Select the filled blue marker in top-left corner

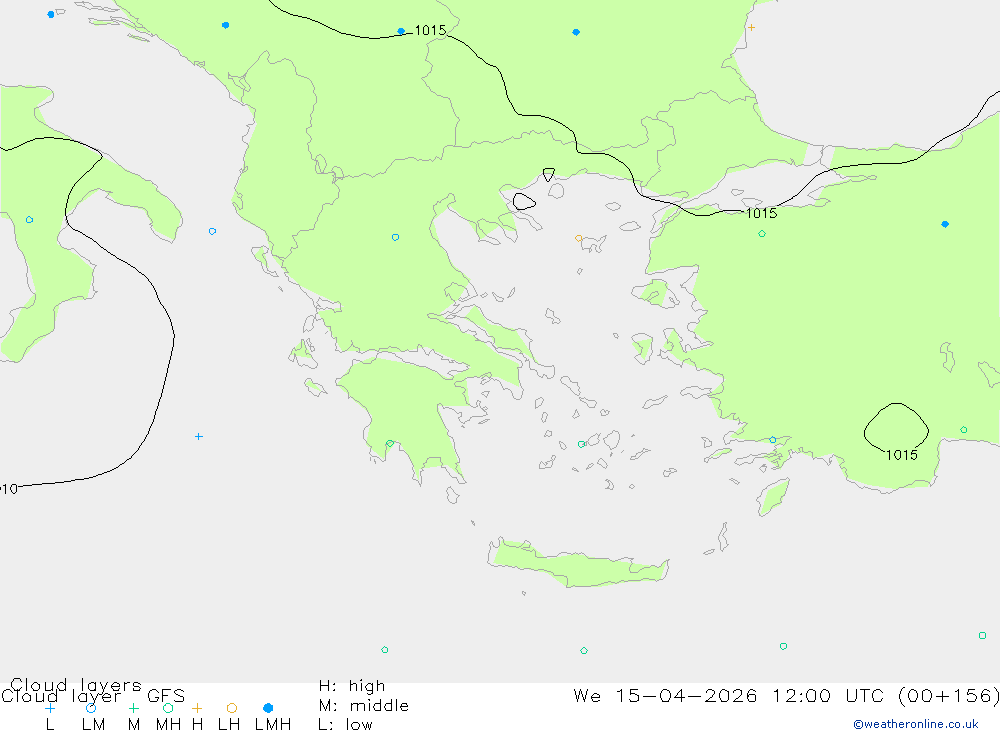[x=51, y=14]
